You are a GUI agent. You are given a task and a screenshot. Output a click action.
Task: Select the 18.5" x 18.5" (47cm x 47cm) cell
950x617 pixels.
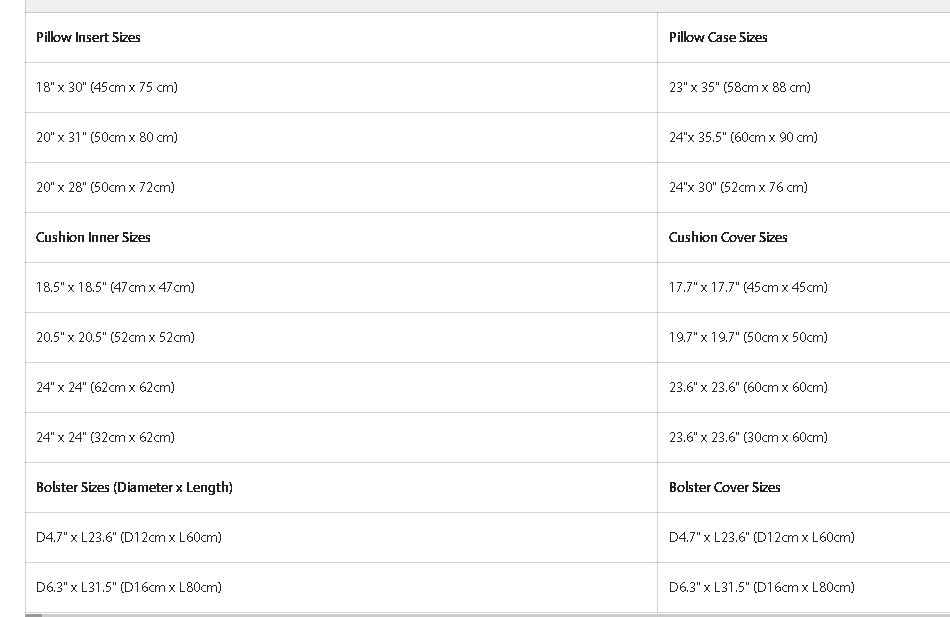pyautogui.click(x=115, y=287)
